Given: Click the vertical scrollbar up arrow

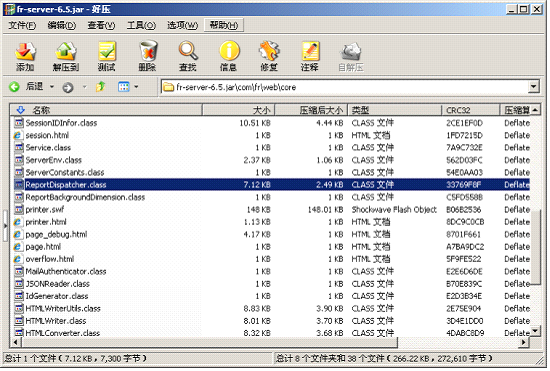Looking at the screenshot, I should 535,110.
